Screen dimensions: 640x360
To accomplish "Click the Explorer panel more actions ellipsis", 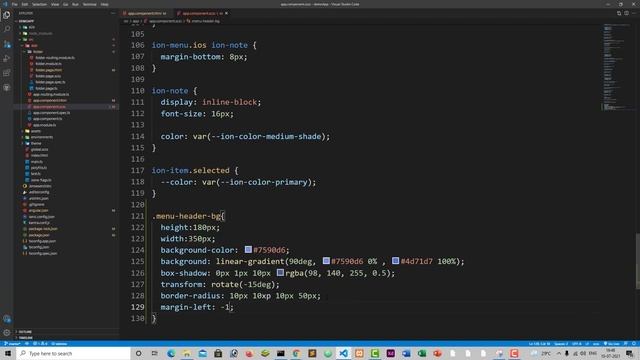I will click(x=113, y=13).
